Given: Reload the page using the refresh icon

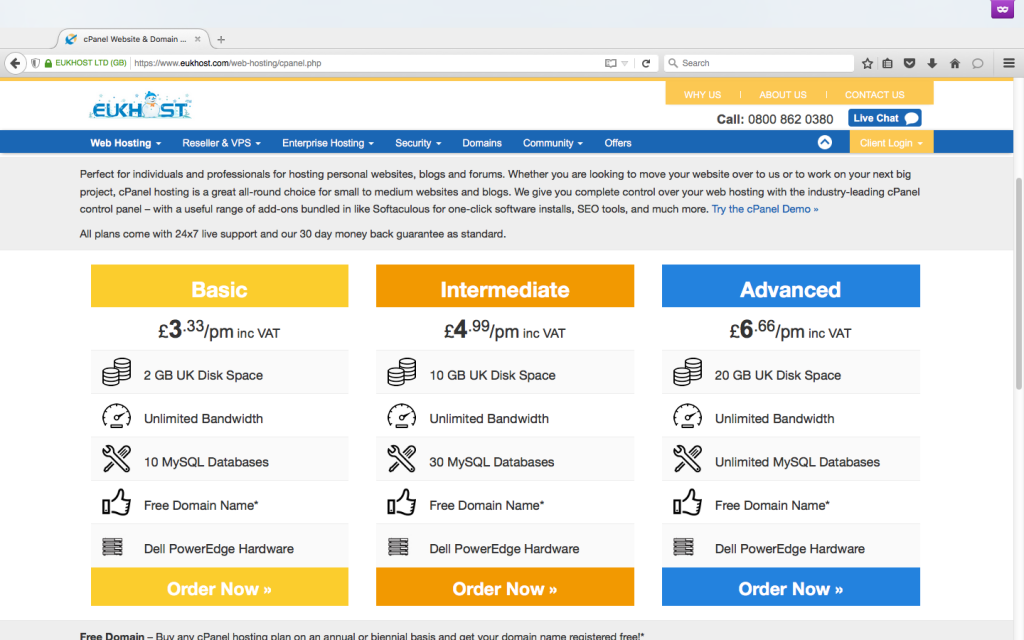Looking at the screenshot, I should point(646,63).
